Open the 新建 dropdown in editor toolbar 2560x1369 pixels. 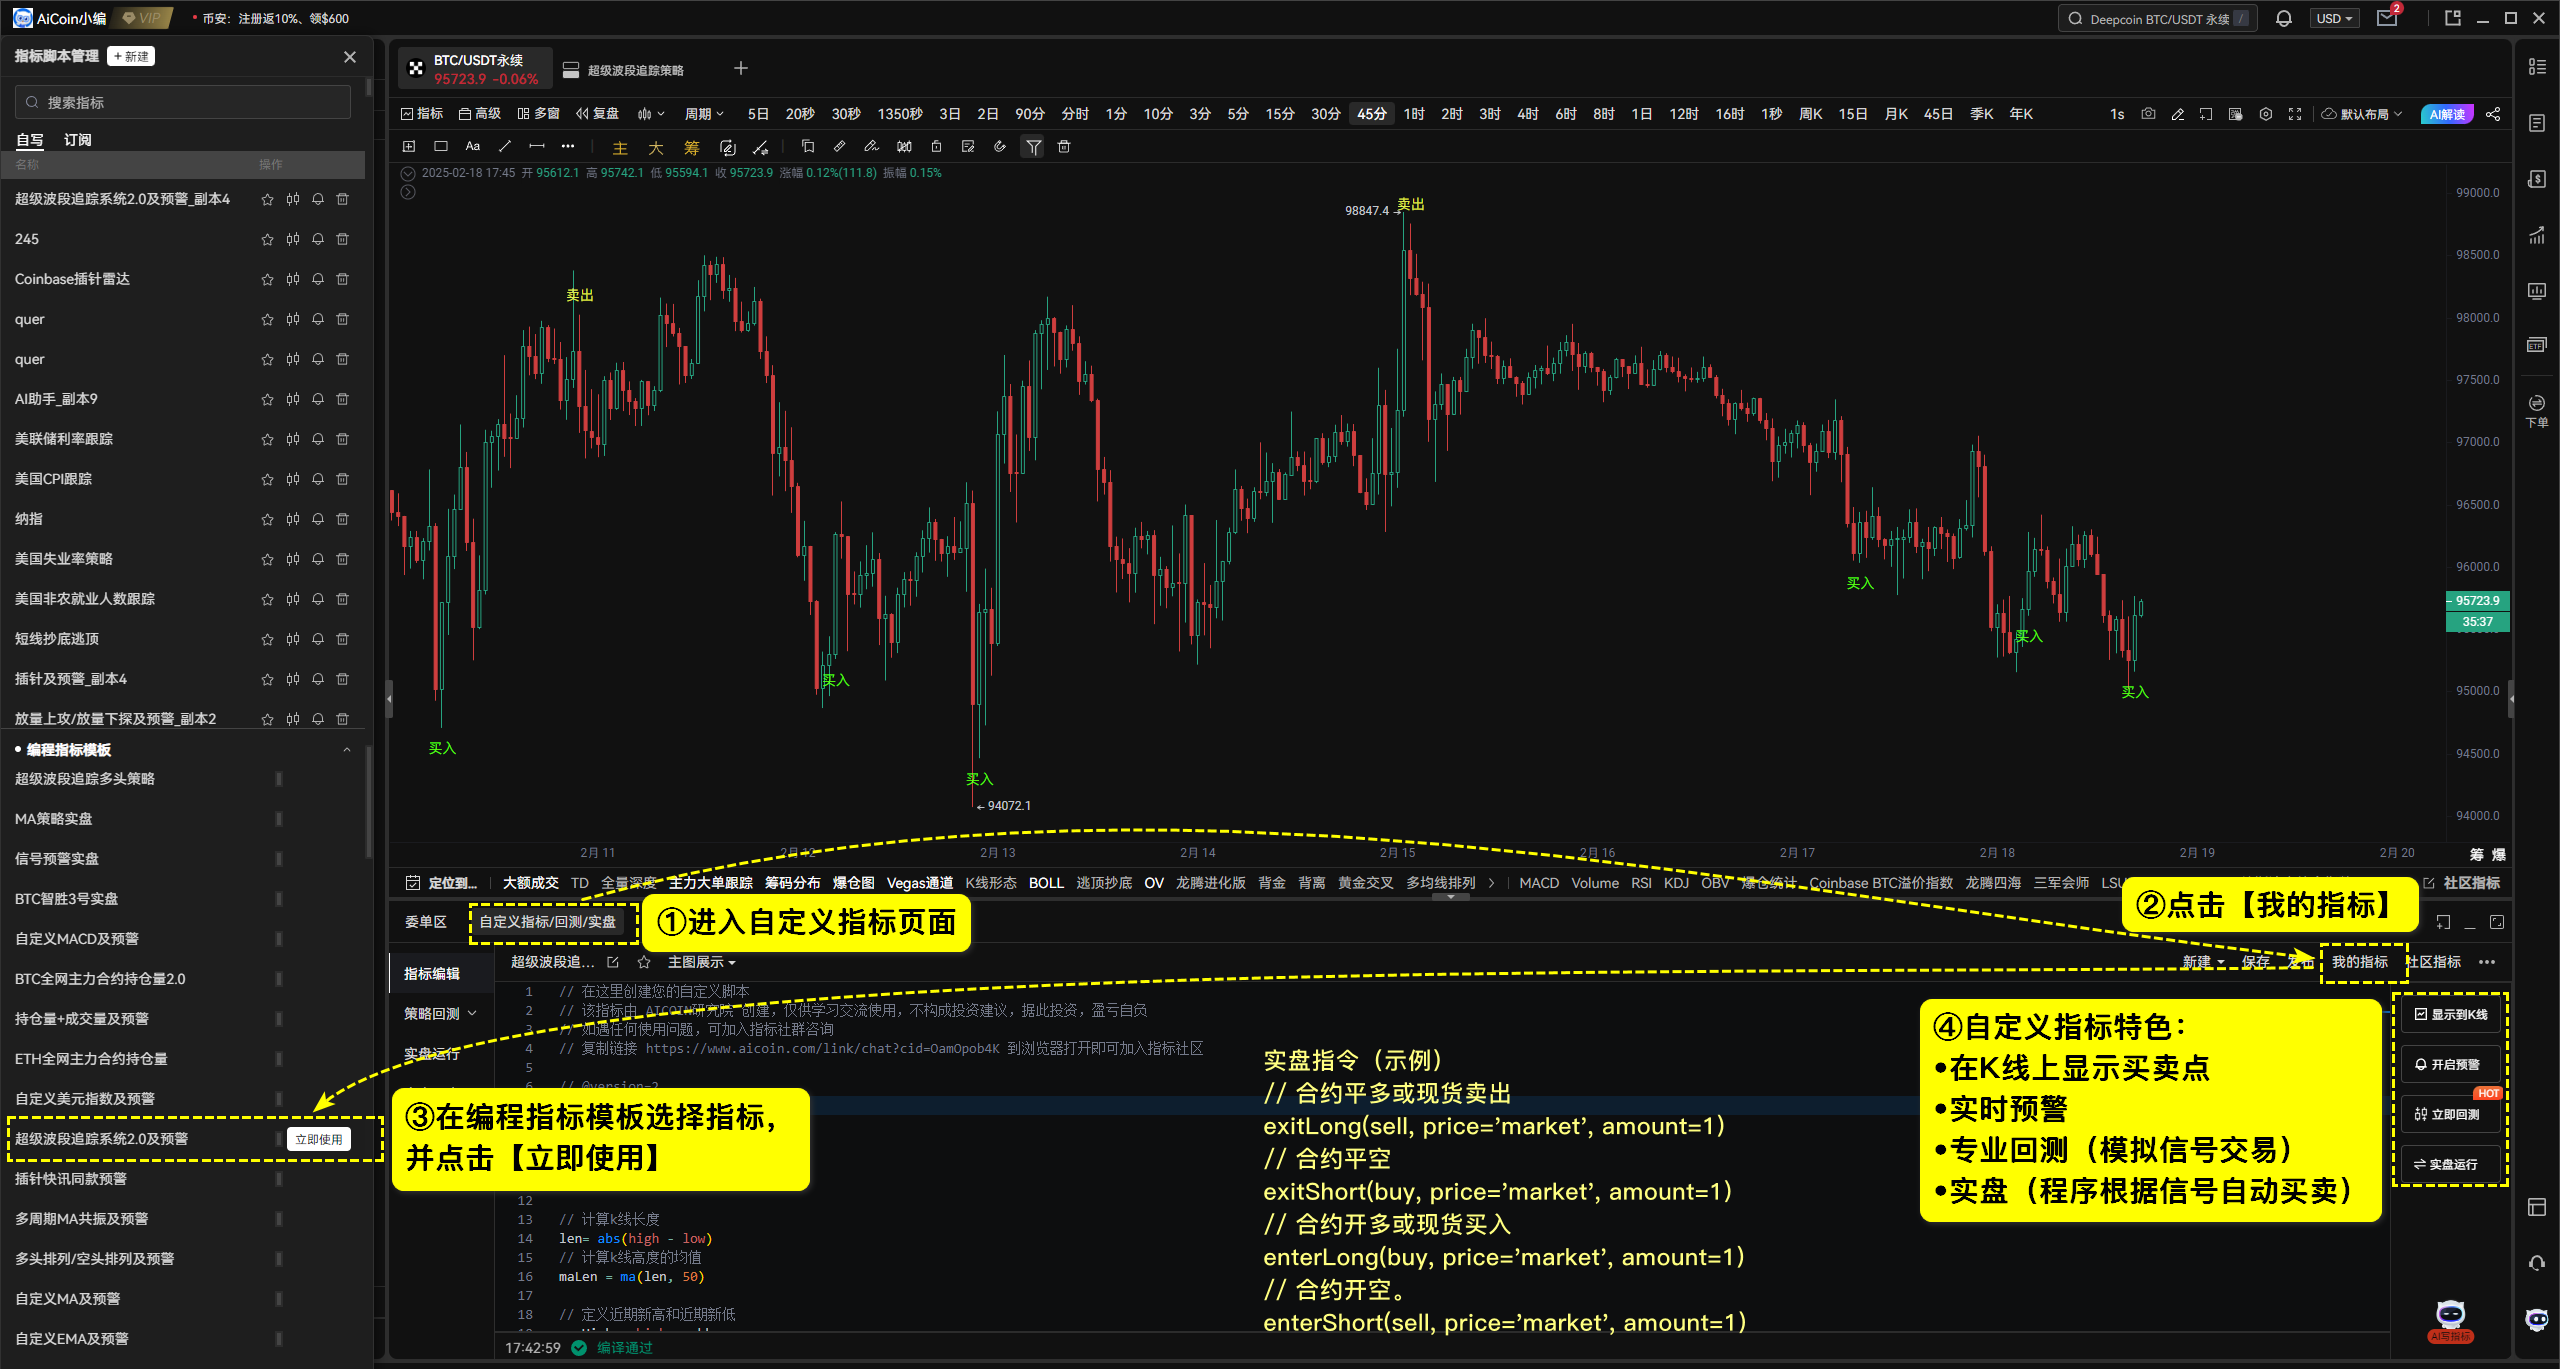(2203, 962)
